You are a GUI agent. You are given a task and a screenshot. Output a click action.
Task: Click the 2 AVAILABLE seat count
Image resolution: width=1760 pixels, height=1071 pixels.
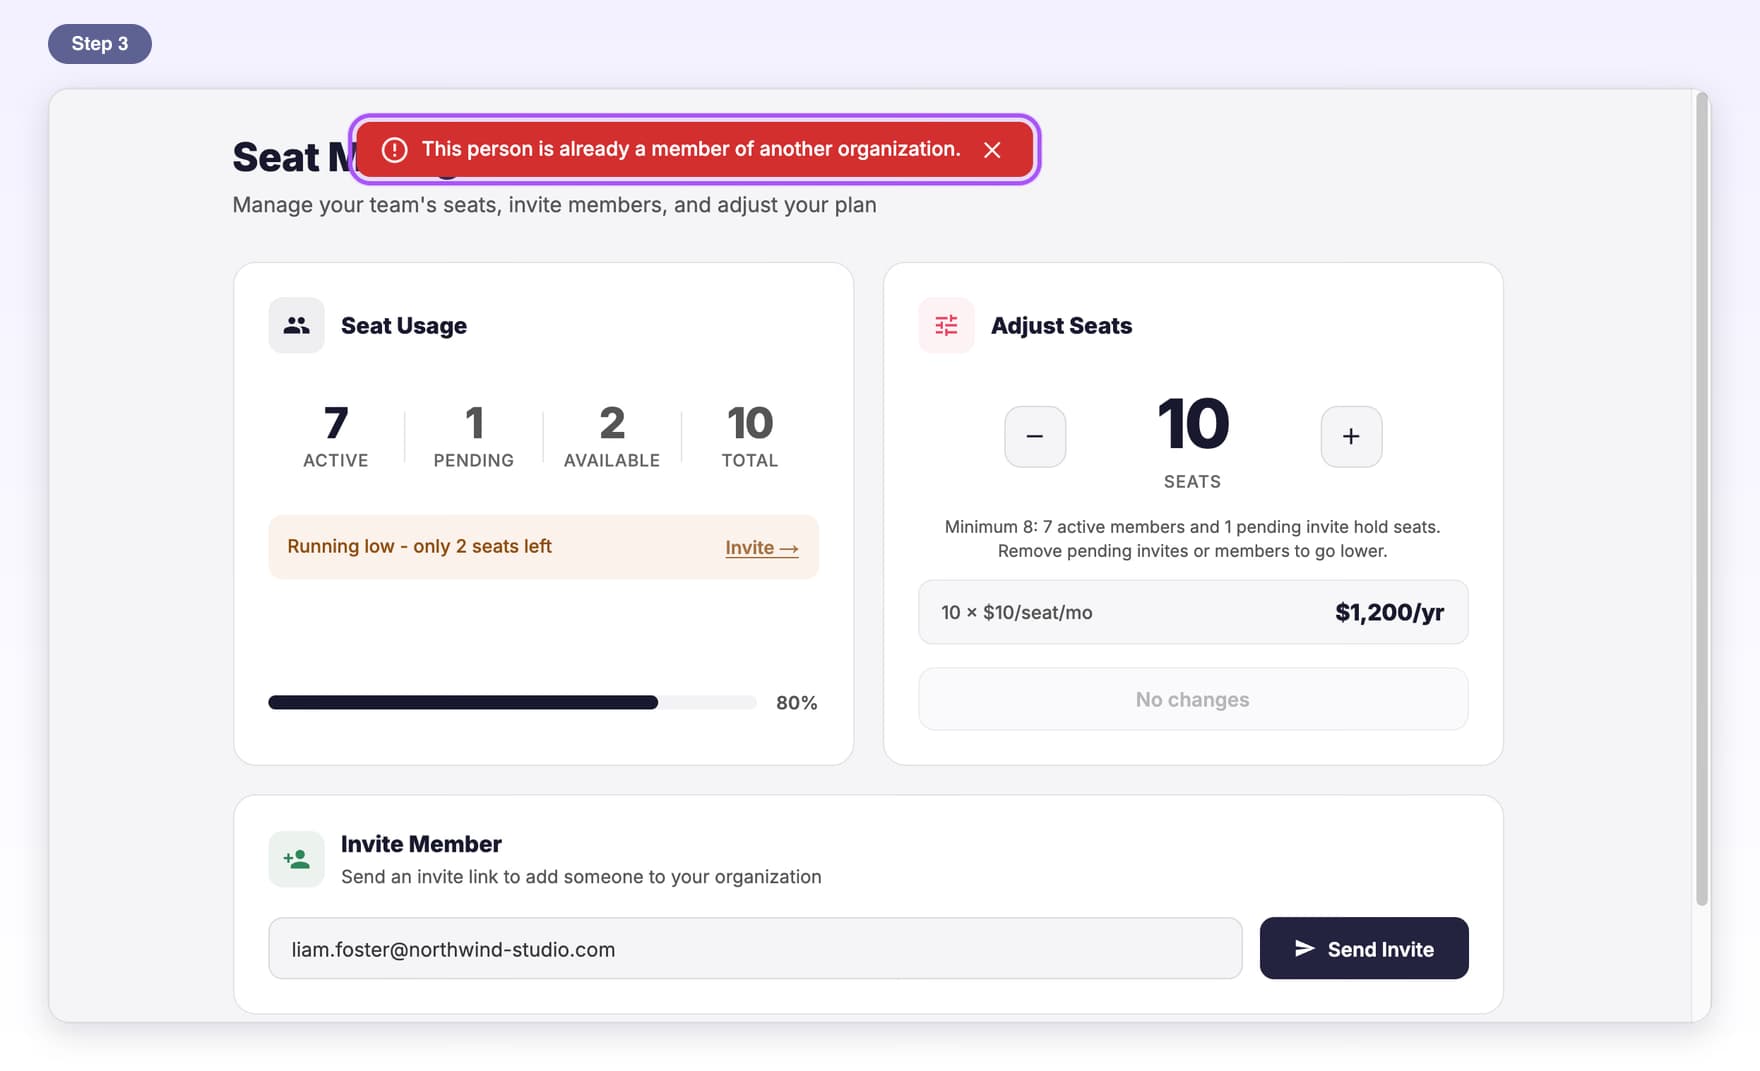(612, 436)
